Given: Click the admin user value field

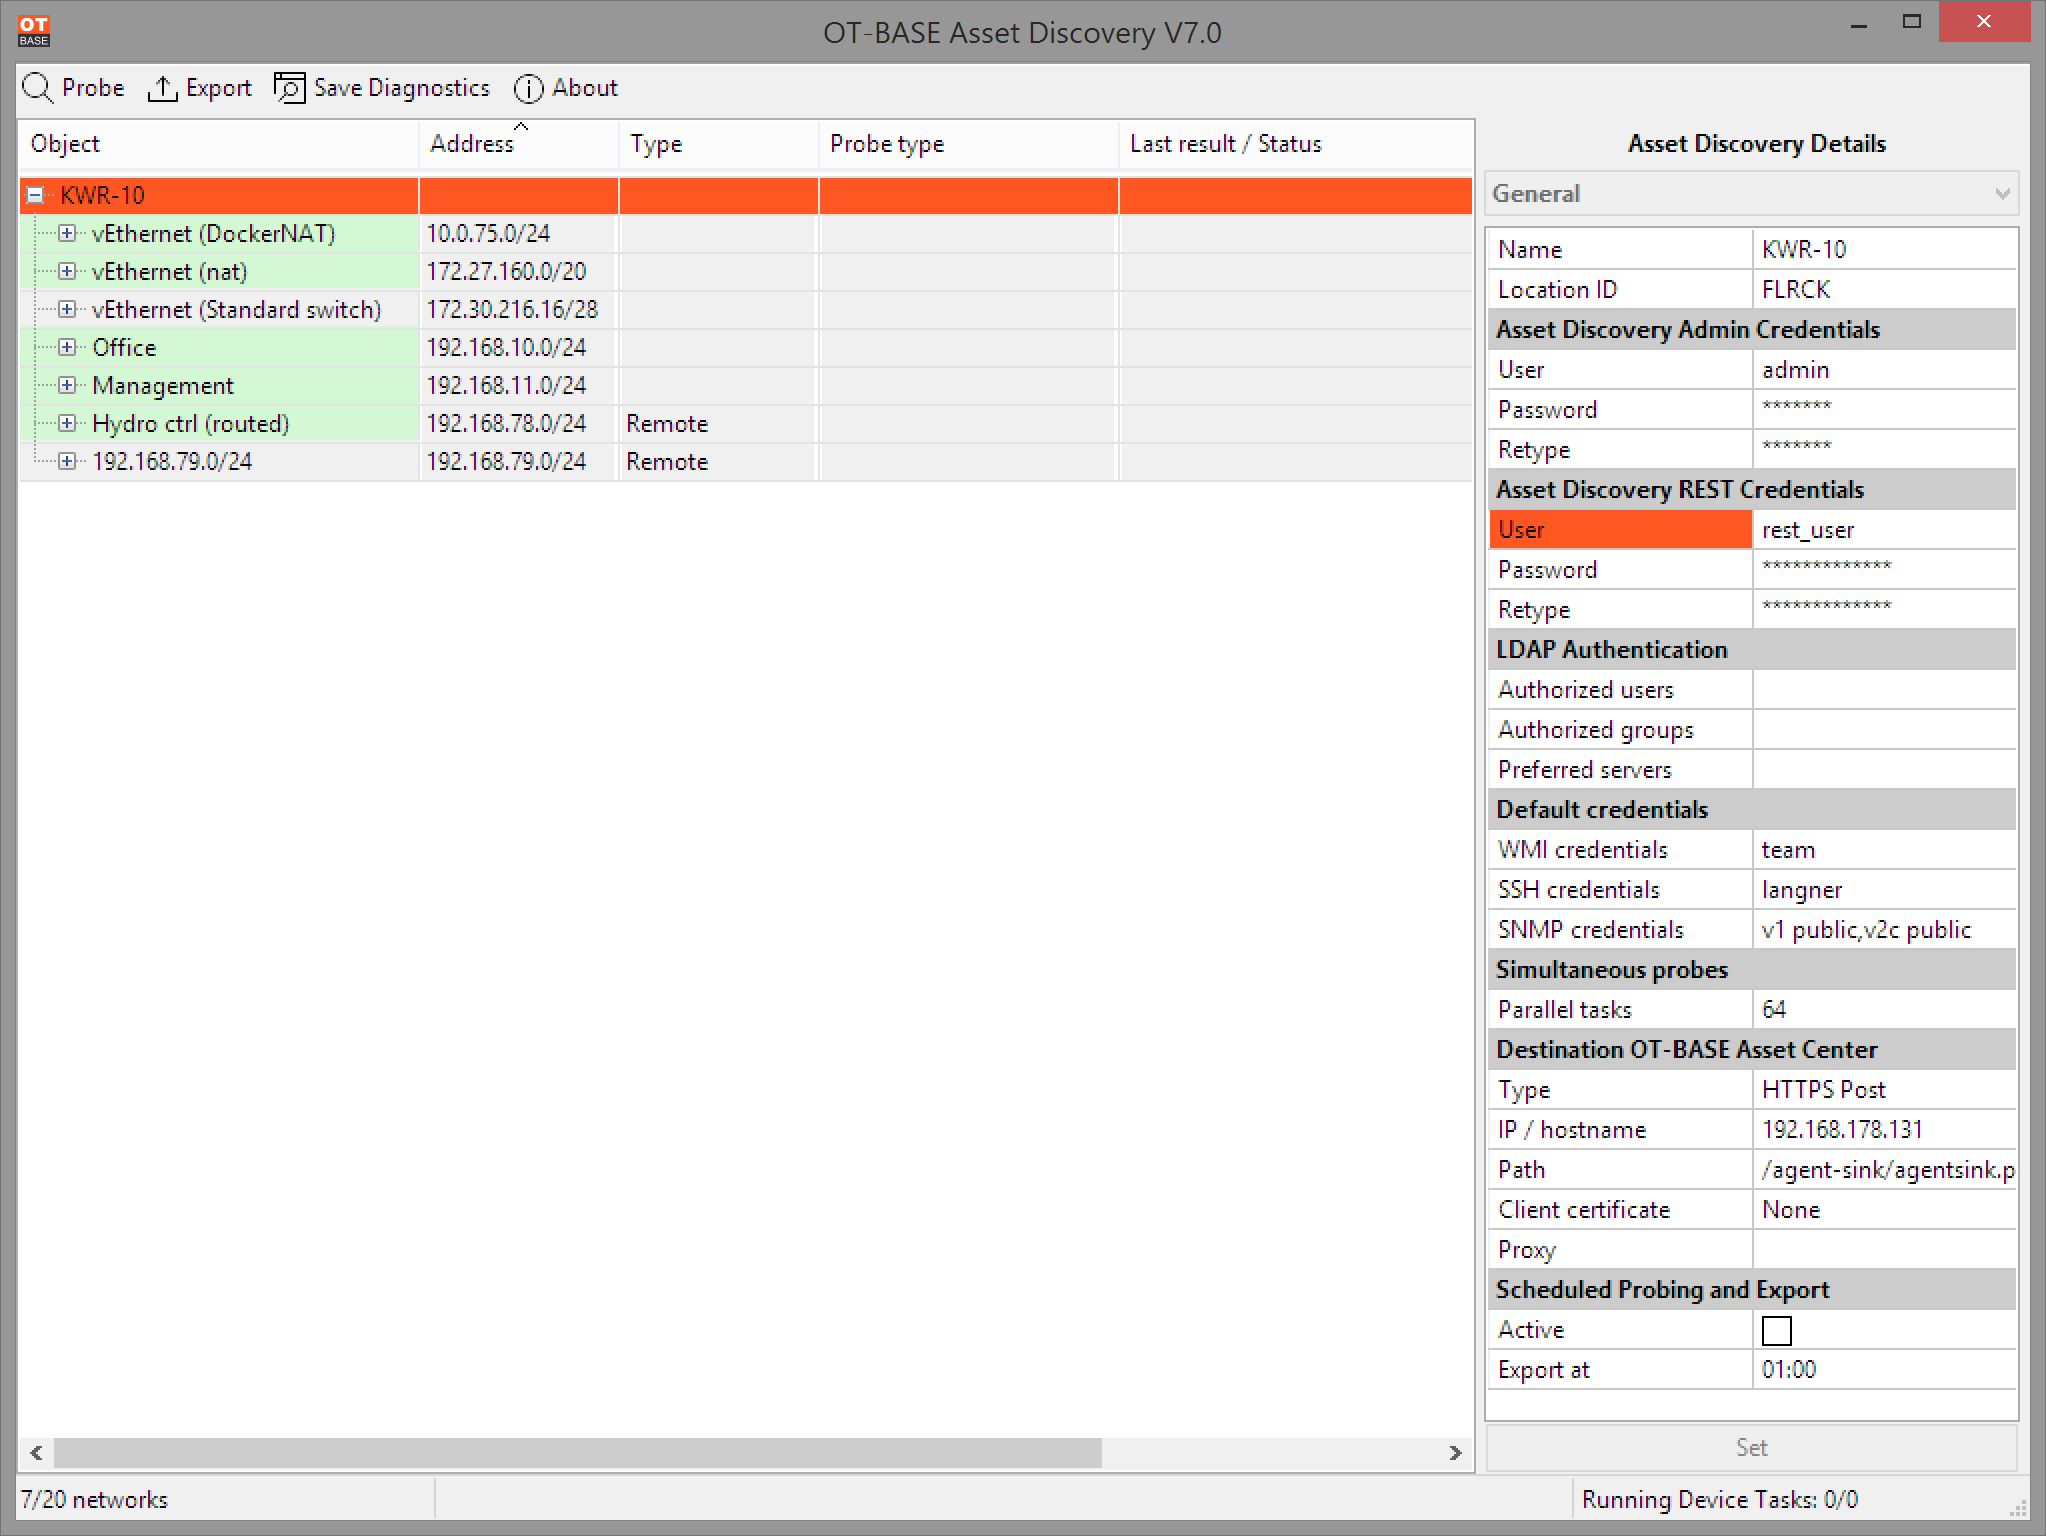Looking at the screenshot, I should coord(1884,369).
